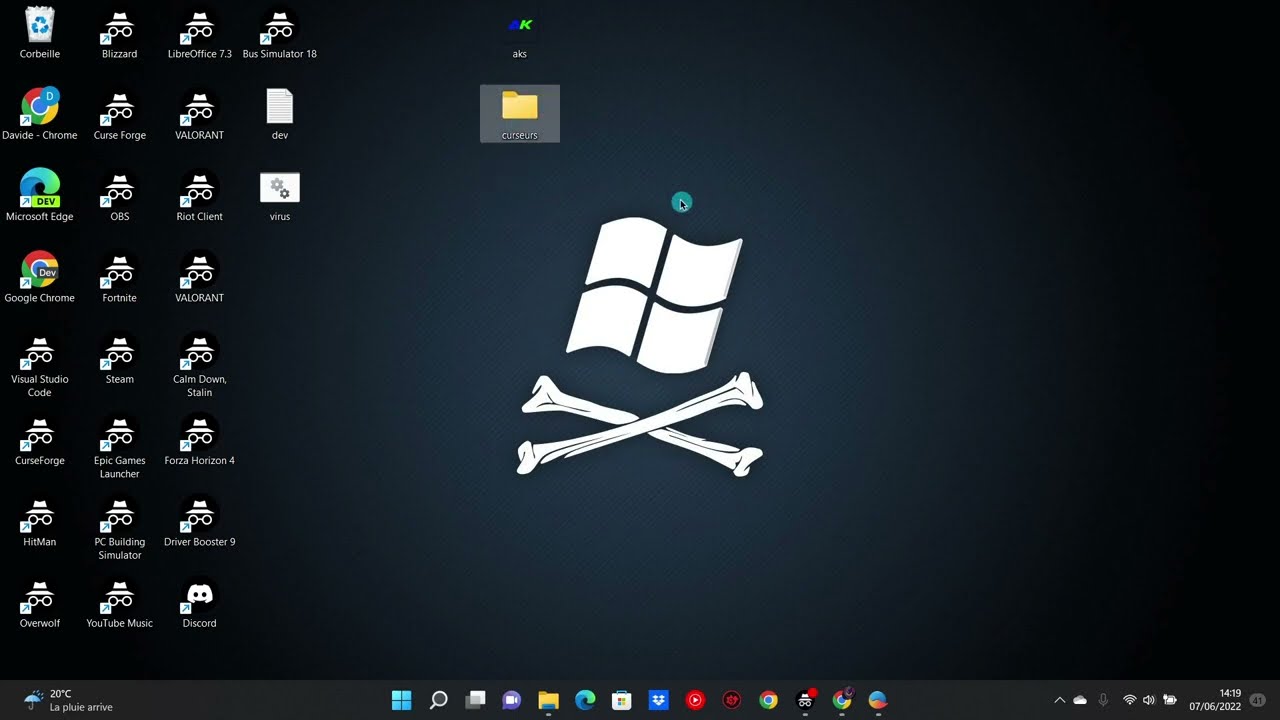Viewport: 1280px width, 720px height.
Task: Click the battery tray icon
Action: [x=1170, y=700]
